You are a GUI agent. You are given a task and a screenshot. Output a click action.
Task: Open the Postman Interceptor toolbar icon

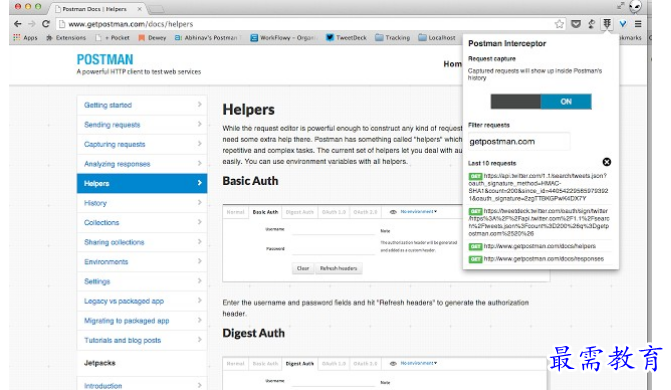[x=607, y=24]
